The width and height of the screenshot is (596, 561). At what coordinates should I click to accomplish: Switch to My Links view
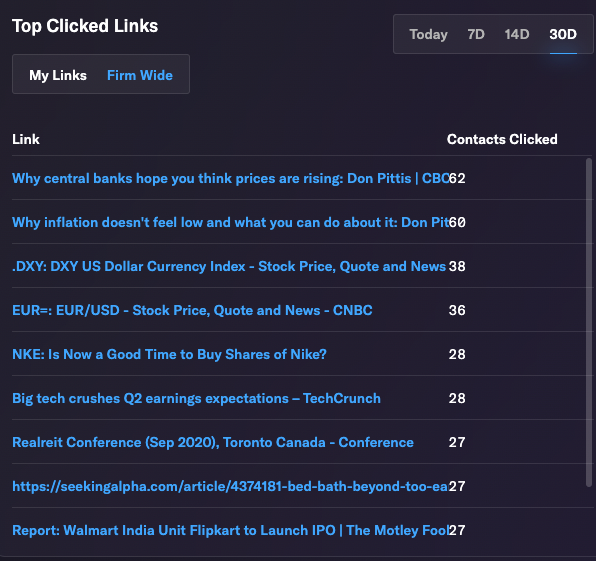[58, 75]
